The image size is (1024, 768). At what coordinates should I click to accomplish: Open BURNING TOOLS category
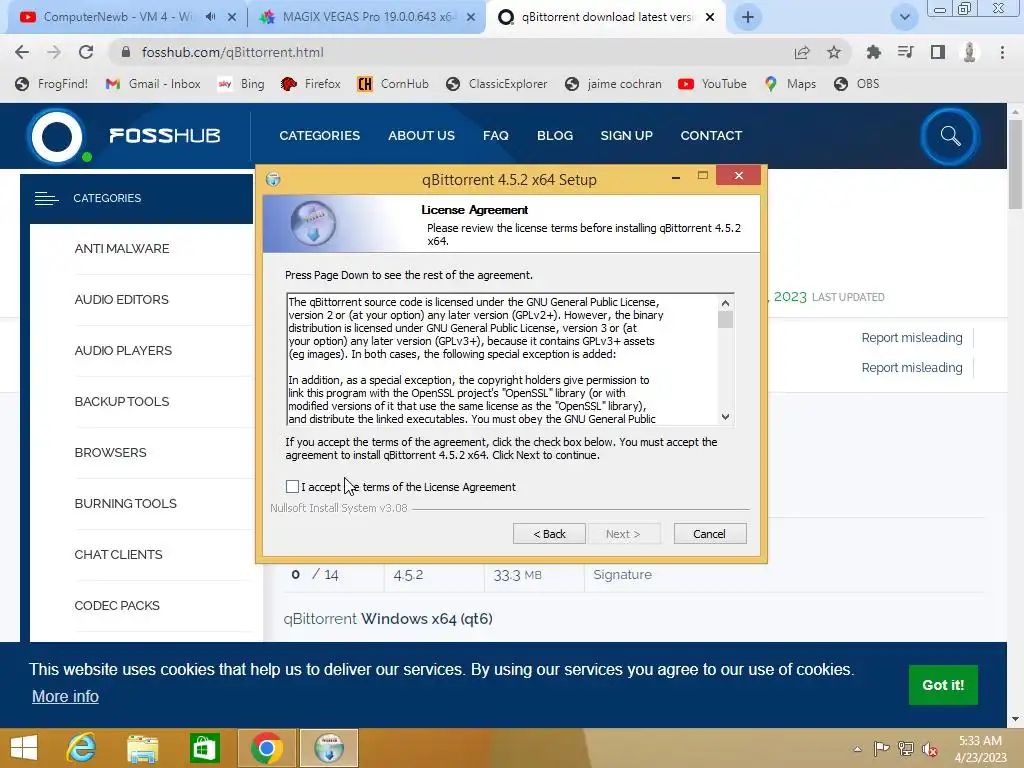click(x=125, y=504)
